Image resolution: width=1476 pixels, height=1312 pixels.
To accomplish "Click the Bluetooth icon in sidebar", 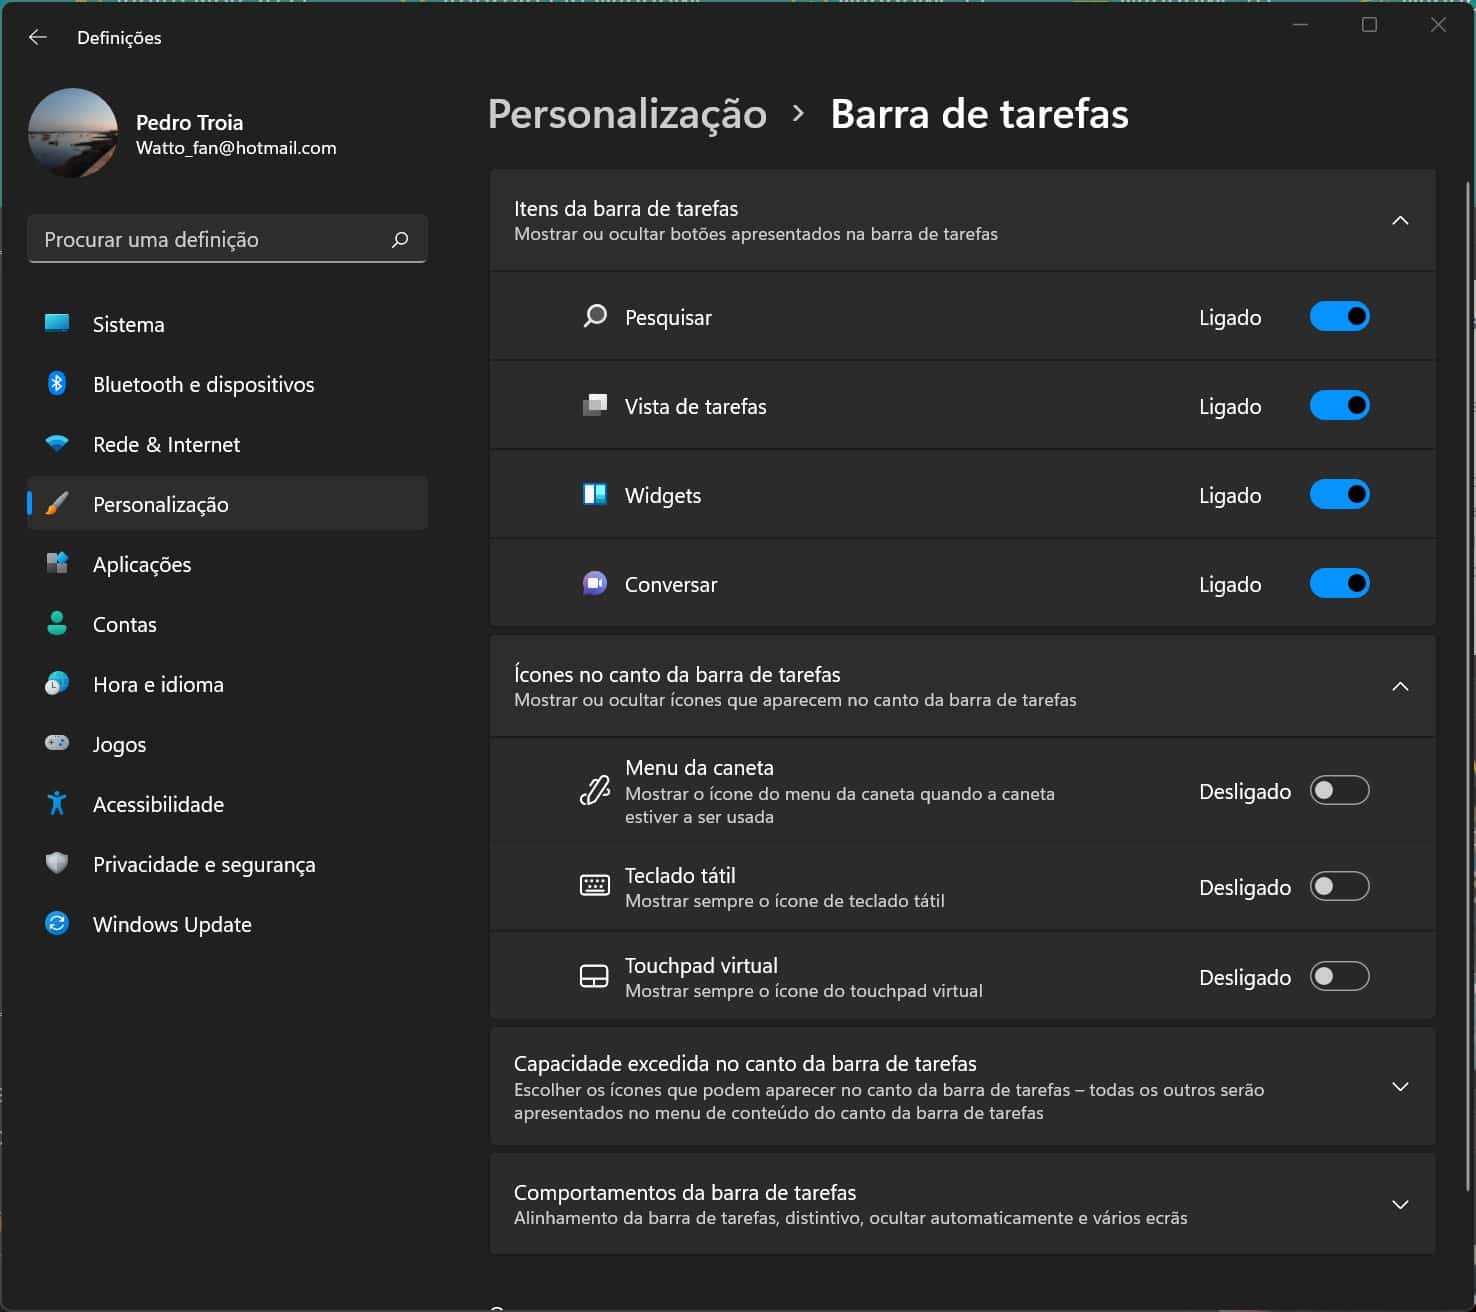I will pos(57,383).
